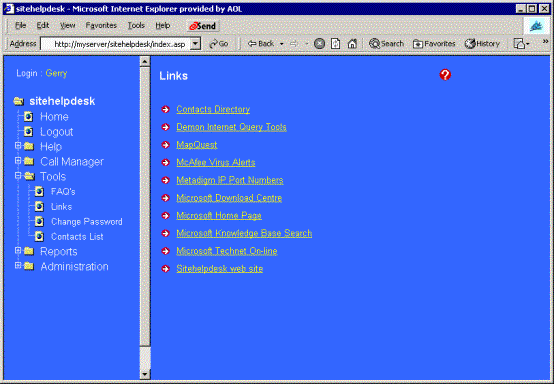Click the sidebar scrollbar up arrow

tap(145, 61)
